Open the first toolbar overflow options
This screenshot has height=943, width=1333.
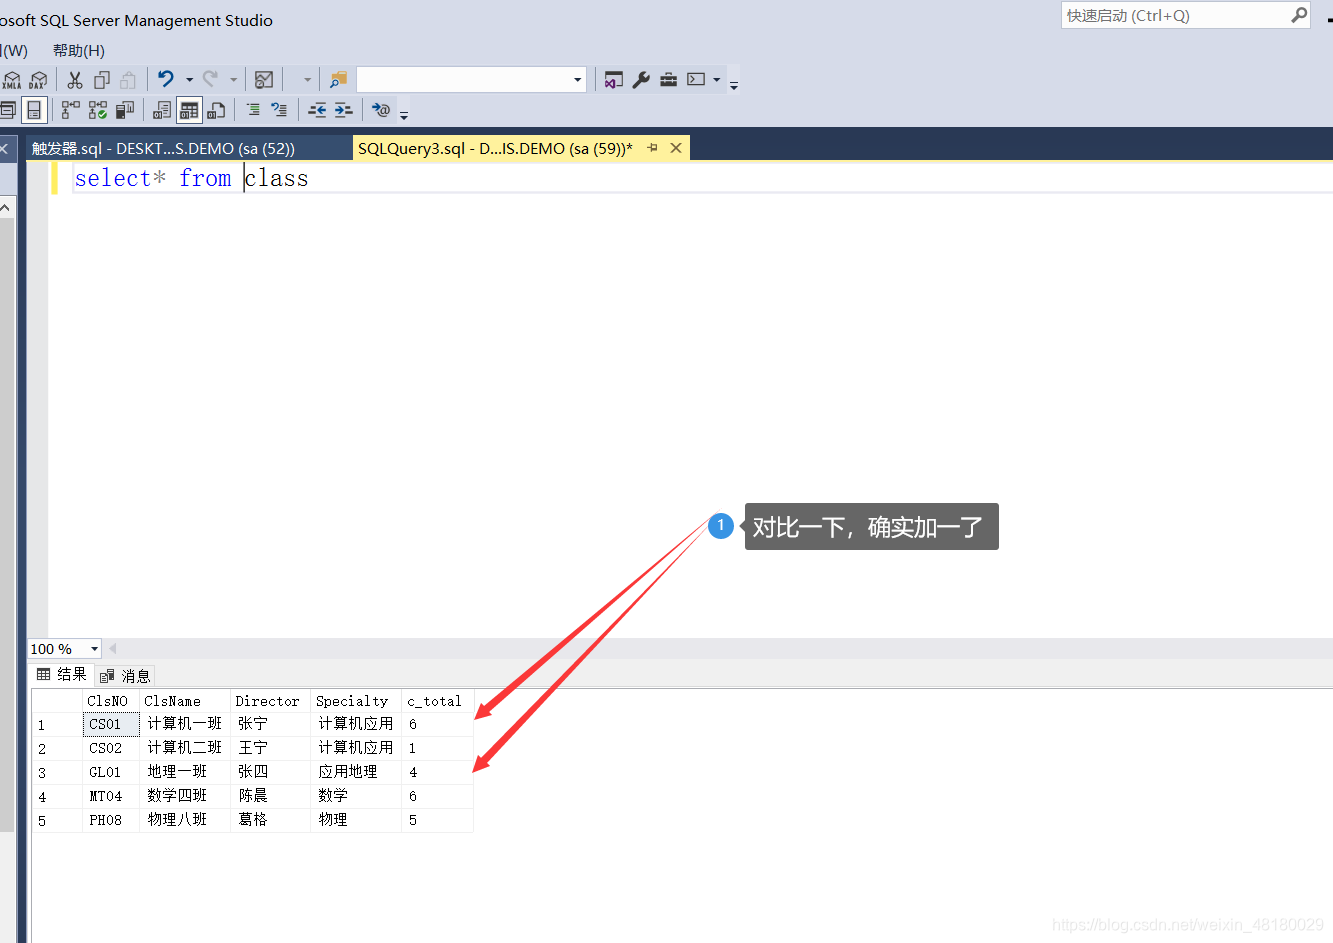coord(734,84)
